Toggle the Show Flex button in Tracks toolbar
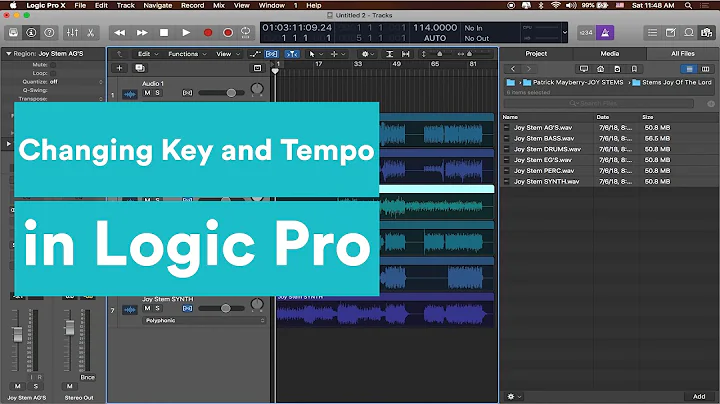This screenshot has width=720, height=404. tap(271, 54)
